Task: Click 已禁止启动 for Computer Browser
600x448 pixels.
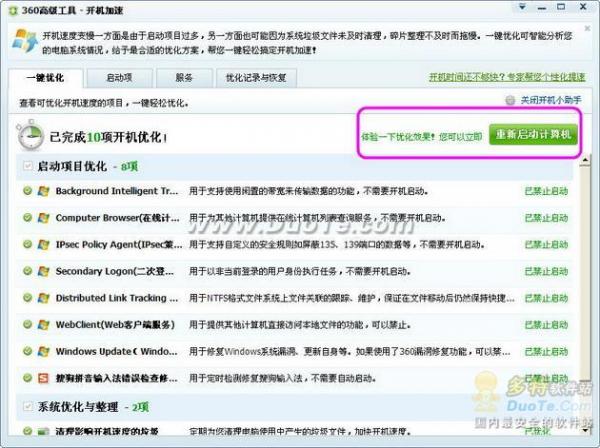Action: 546,218
